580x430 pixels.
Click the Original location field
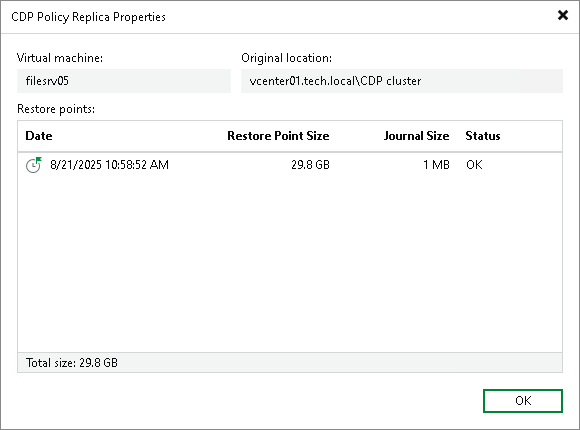pos(402,81)
